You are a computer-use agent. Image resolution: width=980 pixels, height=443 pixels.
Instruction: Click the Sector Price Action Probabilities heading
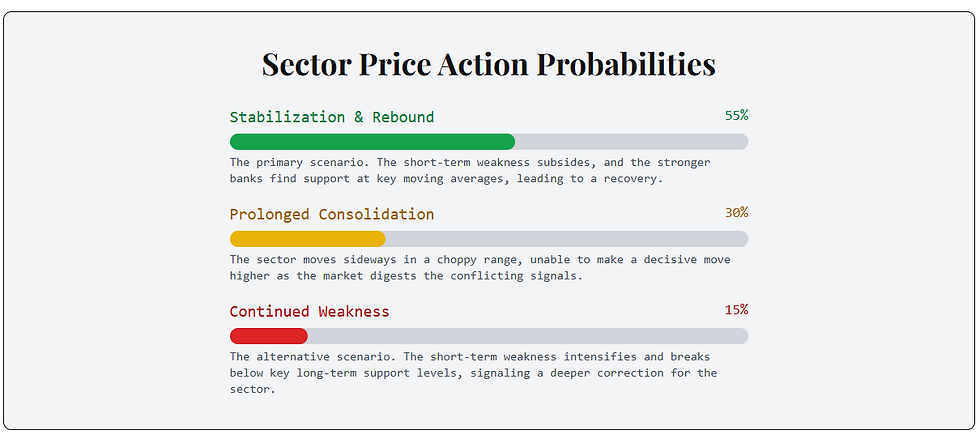tap(489, 64)
